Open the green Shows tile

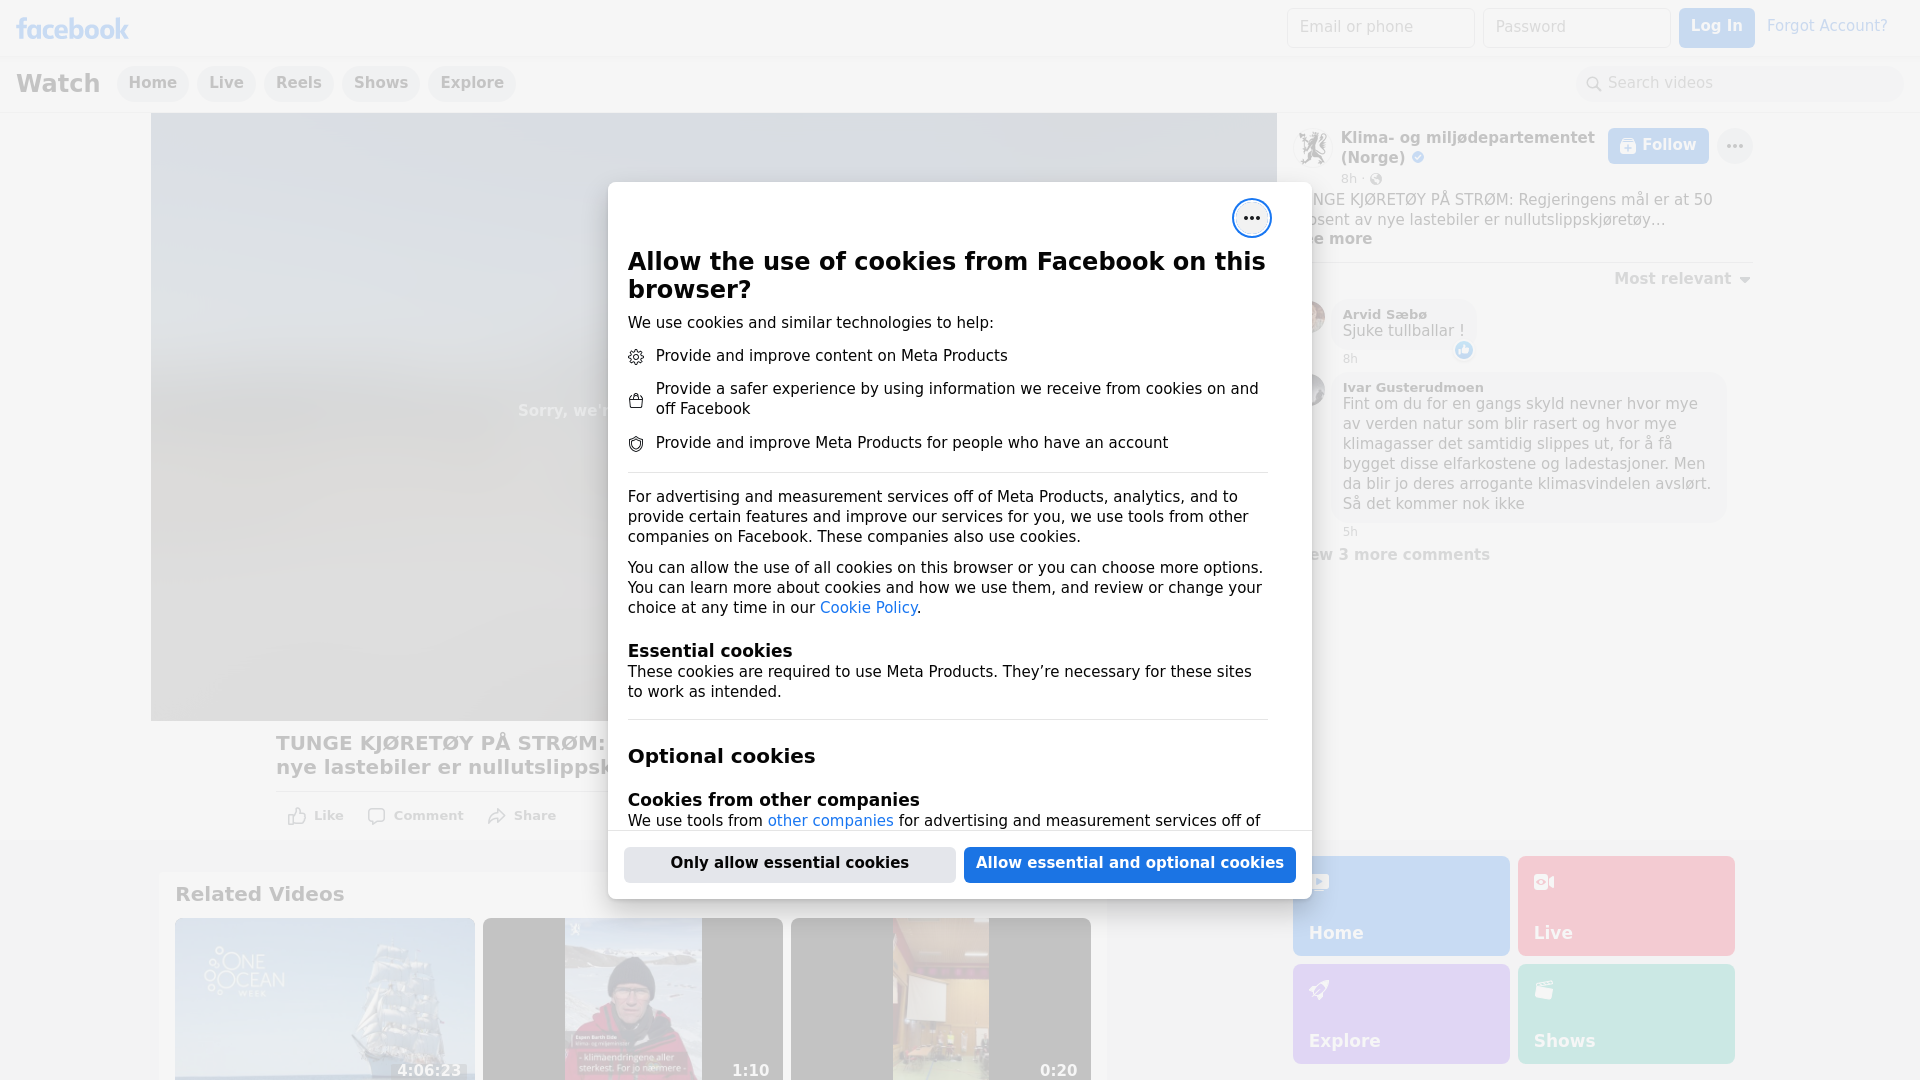1625,1013
